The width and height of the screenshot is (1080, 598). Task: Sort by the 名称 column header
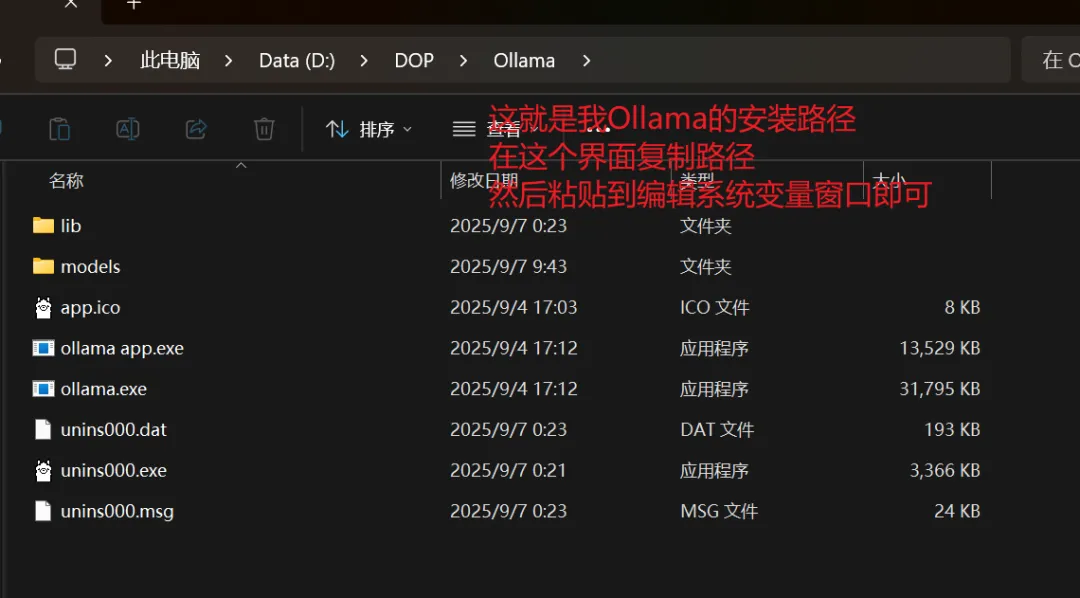pos(66,181)
